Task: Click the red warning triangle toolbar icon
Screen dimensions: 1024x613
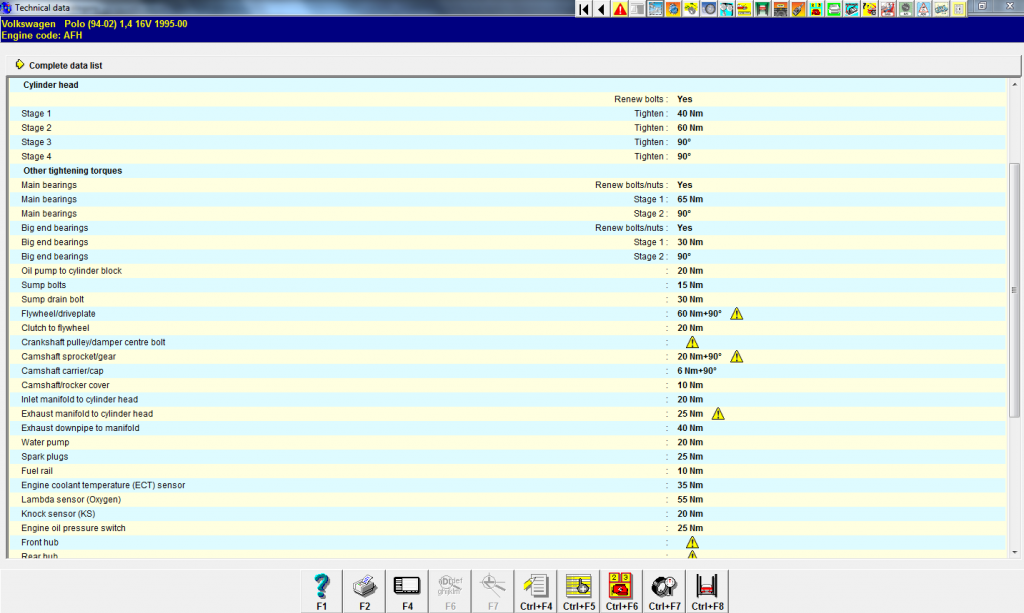Action: tap(620, 9)
